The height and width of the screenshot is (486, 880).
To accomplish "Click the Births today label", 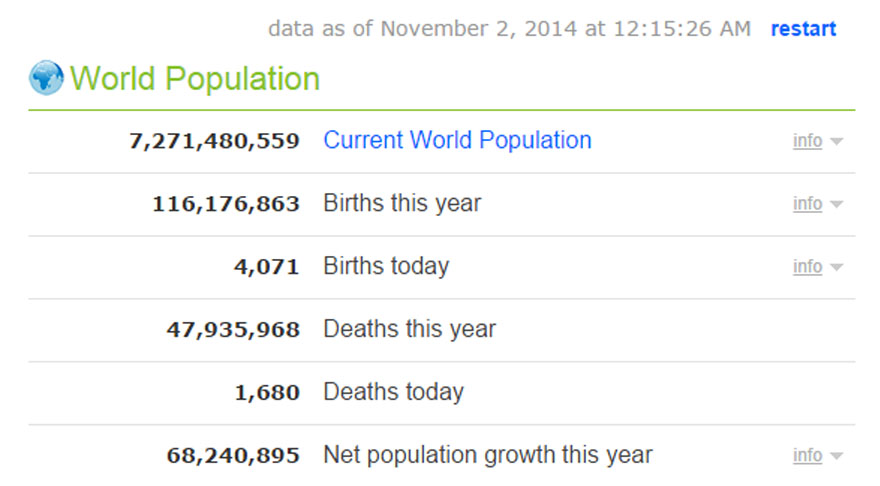I will coord(387,266).
